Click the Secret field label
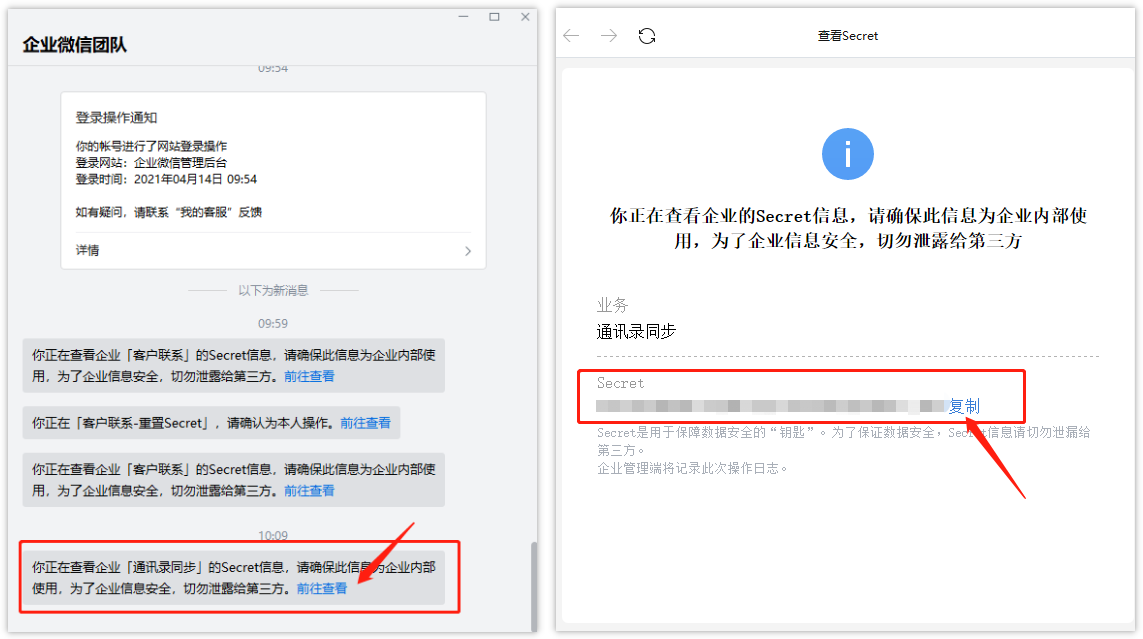Viewport: 1143px width, 639px height. coord(620,383)
